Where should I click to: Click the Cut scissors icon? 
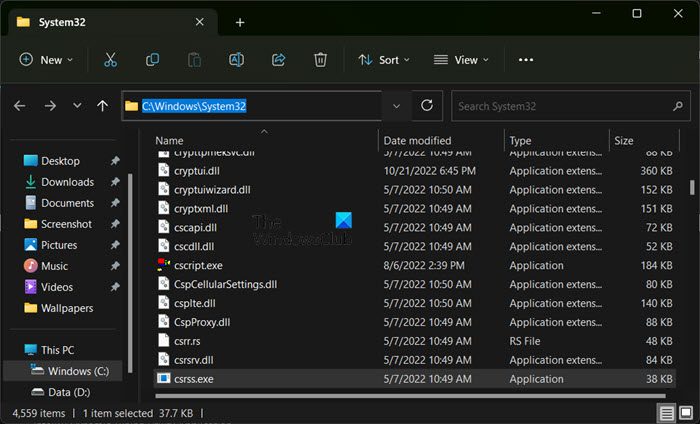(x=110, y=60)
